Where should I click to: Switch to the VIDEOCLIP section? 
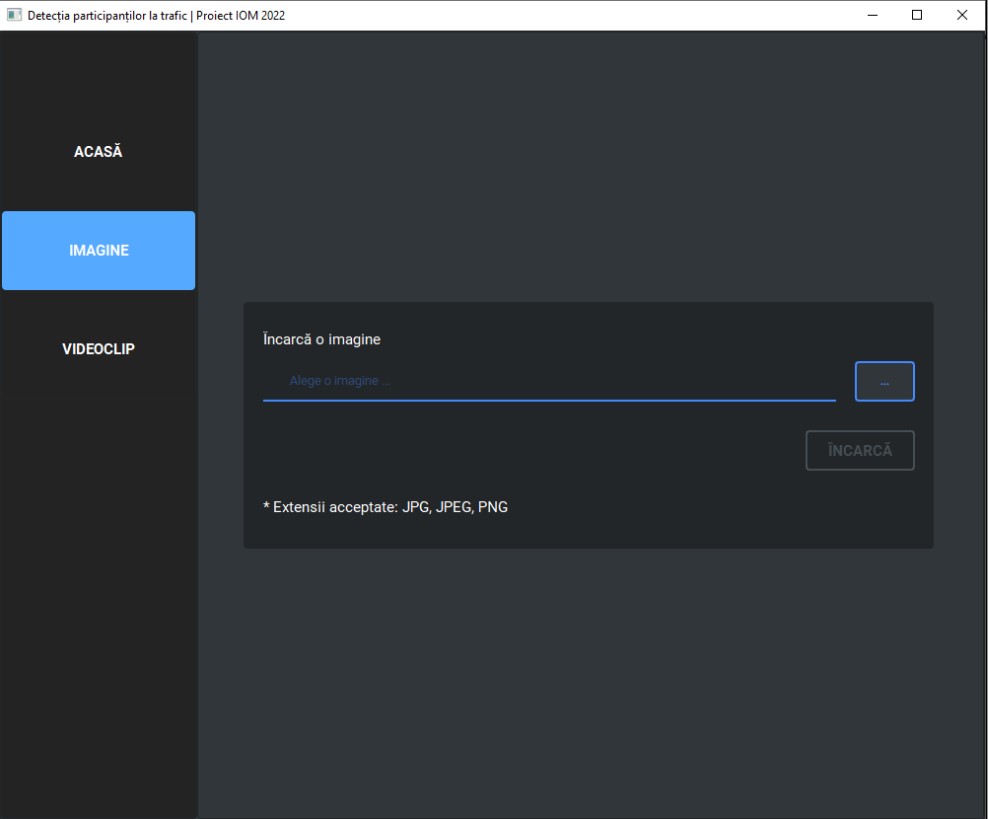[98, 349]
